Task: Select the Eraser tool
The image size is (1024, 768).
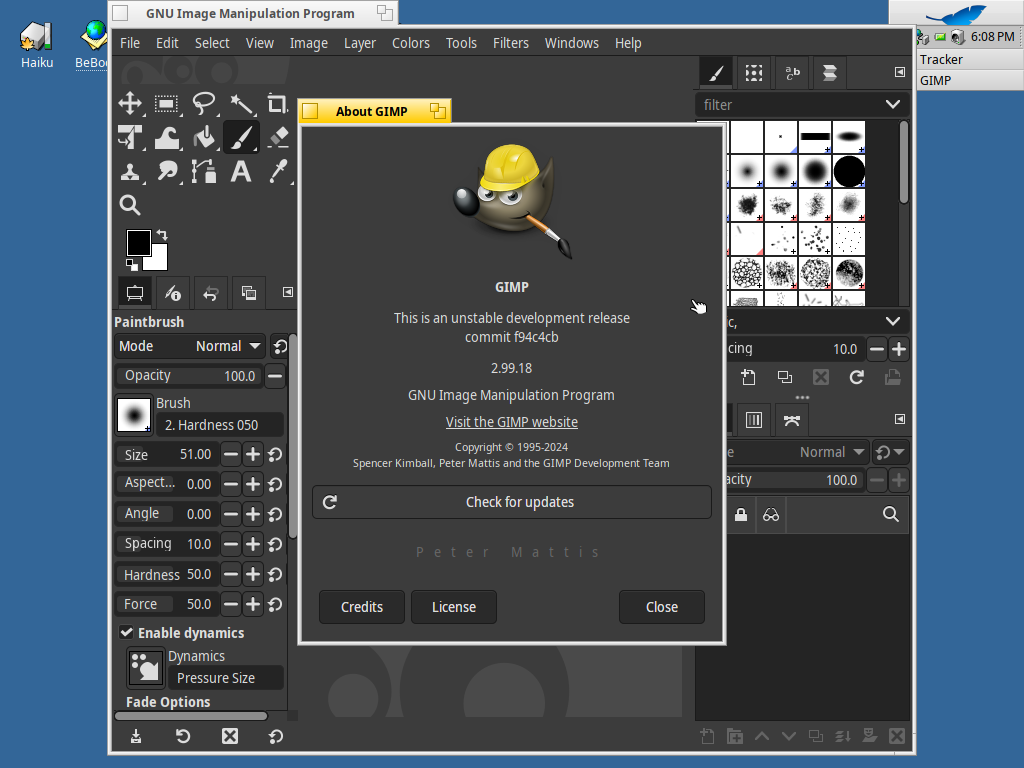Action: click(278, 138)
